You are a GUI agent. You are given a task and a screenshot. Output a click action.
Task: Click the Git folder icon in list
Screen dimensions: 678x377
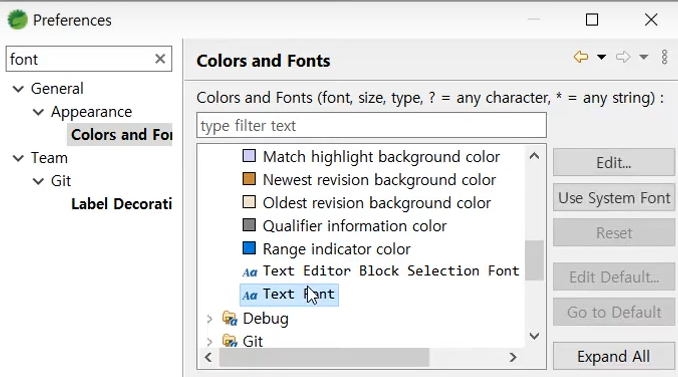pos(230,341)
